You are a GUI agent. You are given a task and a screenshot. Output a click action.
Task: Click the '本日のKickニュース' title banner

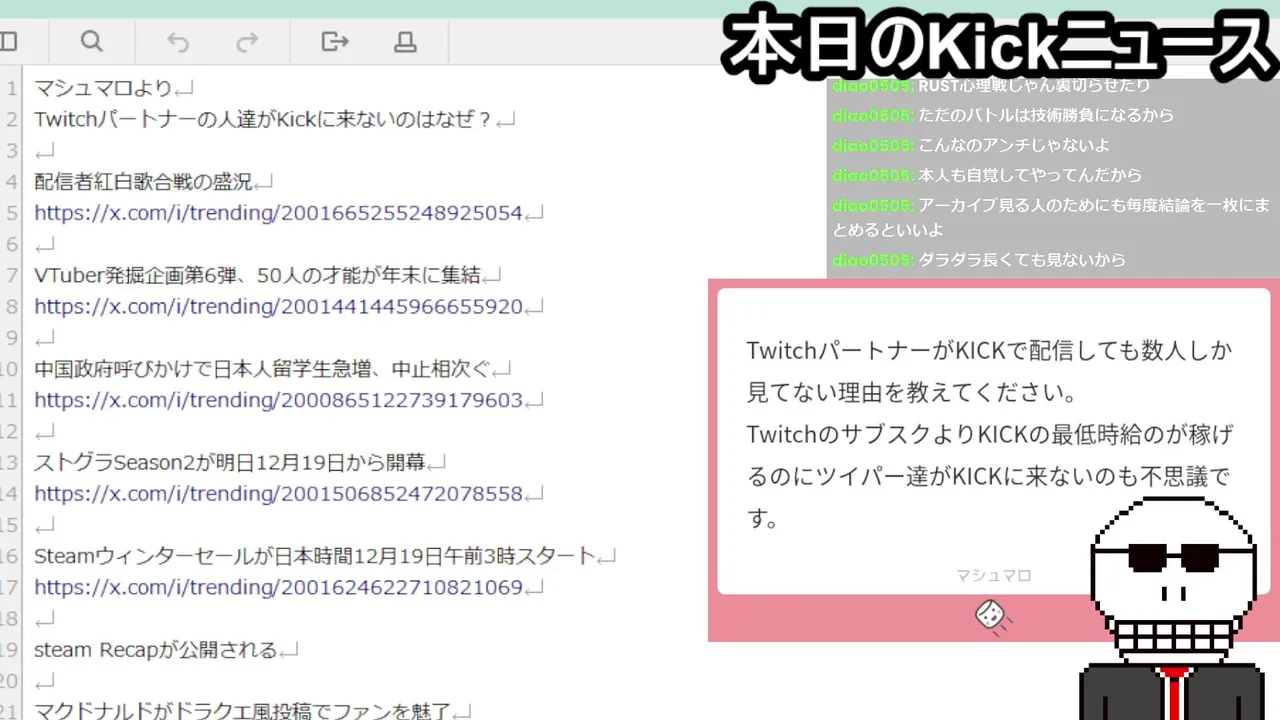(1000, 46)
